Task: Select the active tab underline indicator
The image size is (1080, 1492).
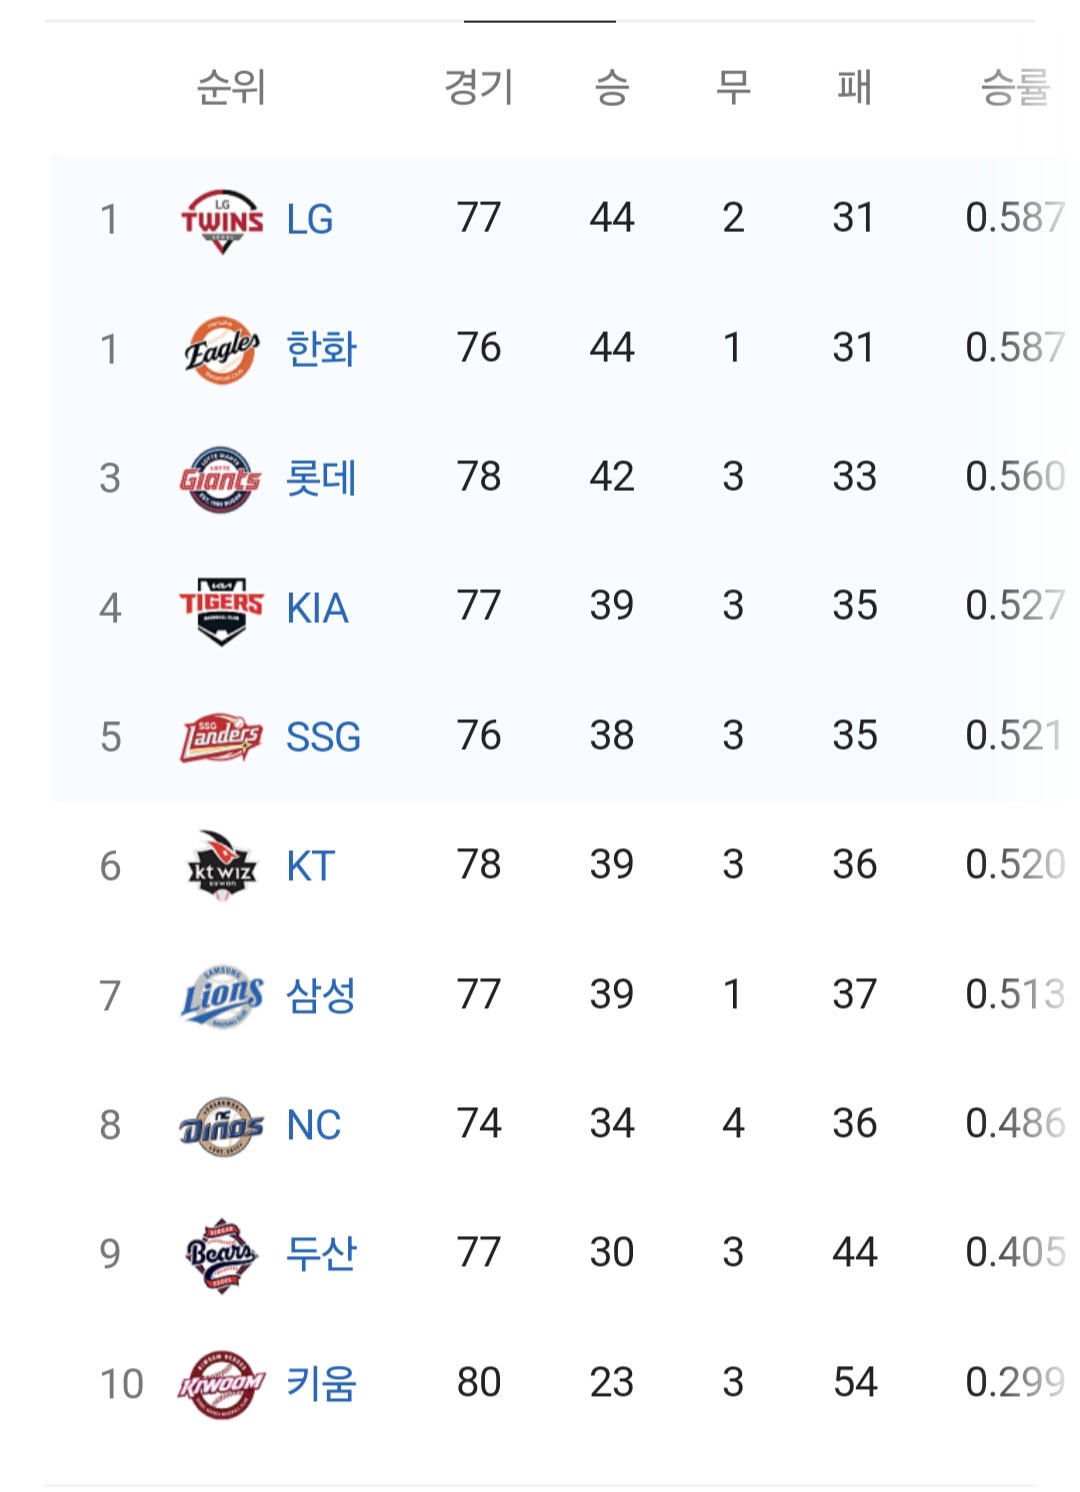Action: [x=540, y=20]
